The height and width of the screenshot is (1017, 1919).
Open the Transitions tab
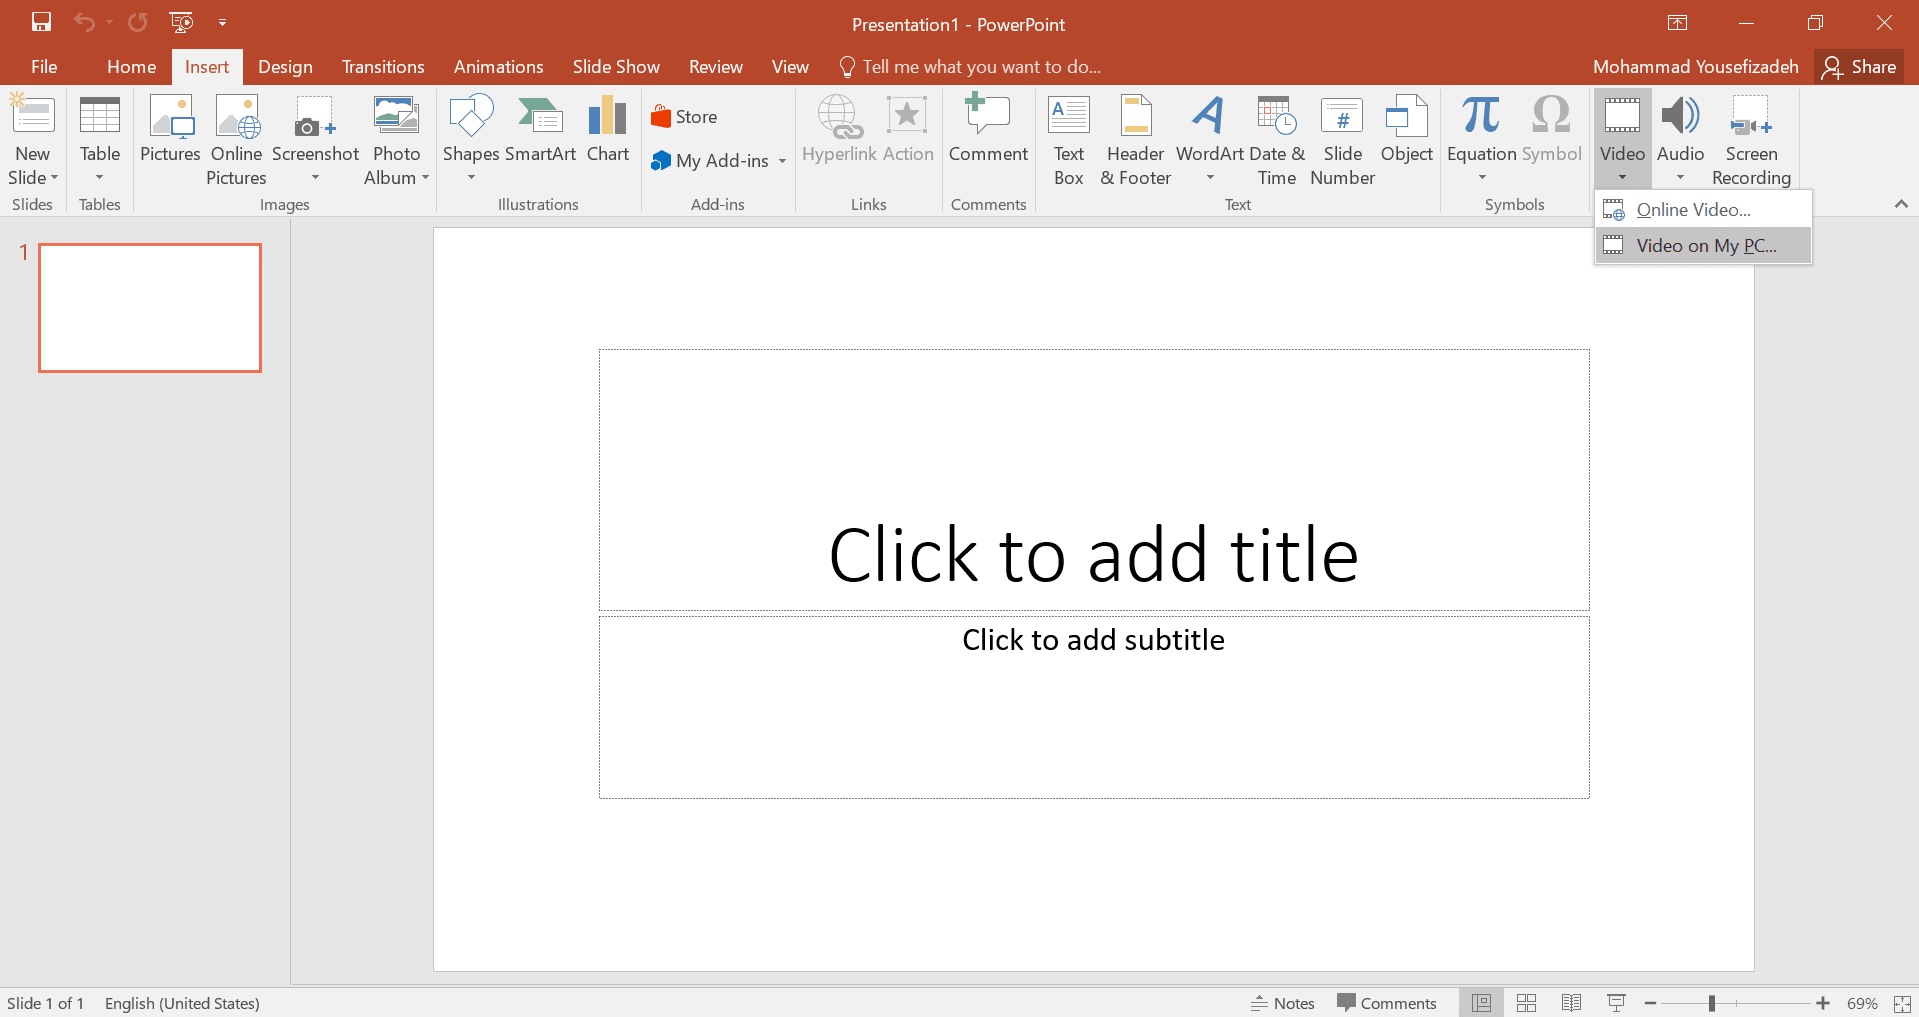point(383,67)
